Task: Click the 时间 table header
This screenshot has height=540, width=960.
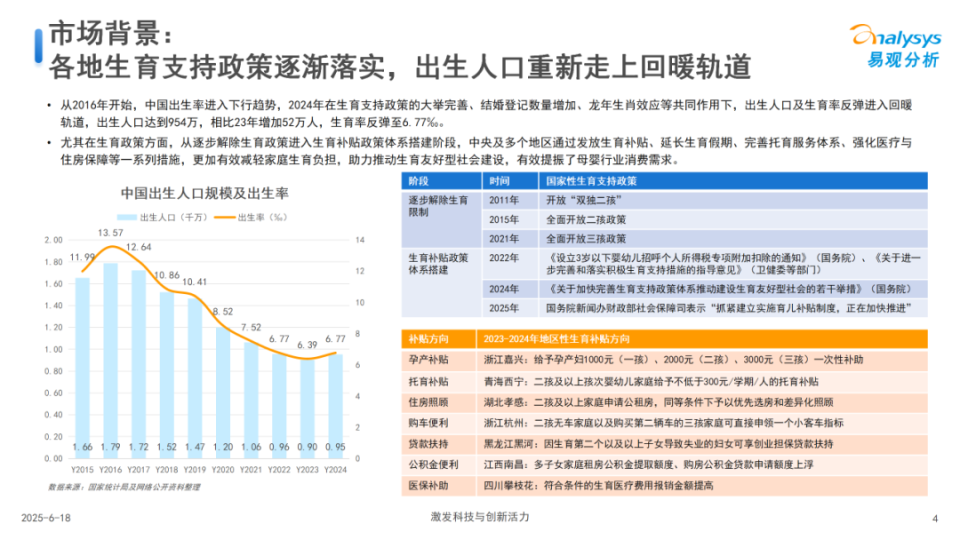Action: [x=510, y=181]
